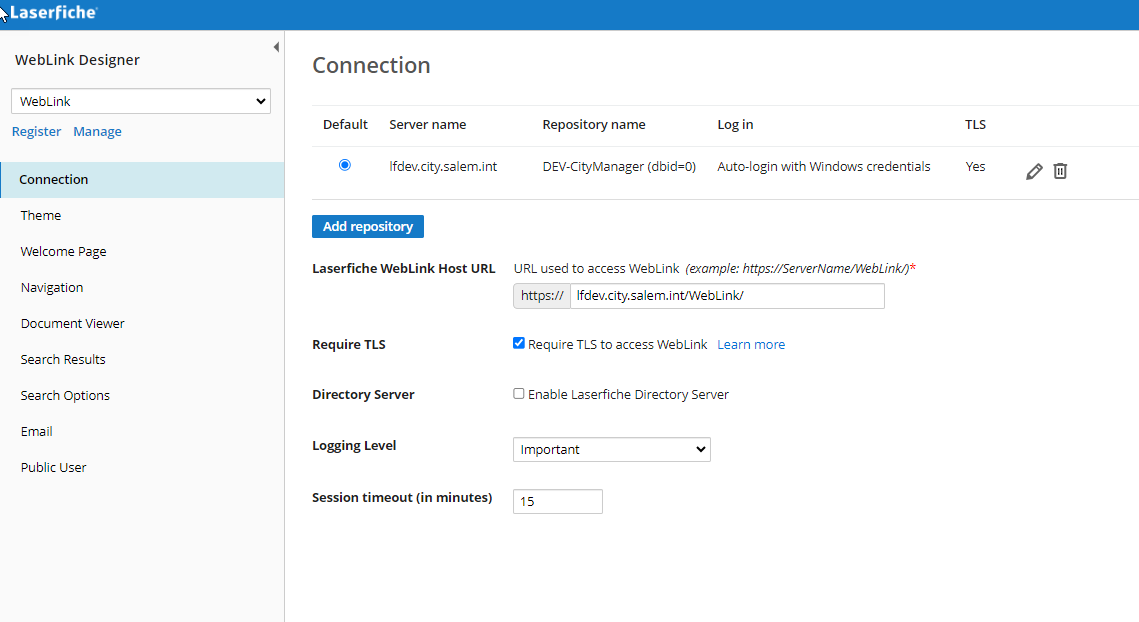Open the Public User section

click(53, 467)
